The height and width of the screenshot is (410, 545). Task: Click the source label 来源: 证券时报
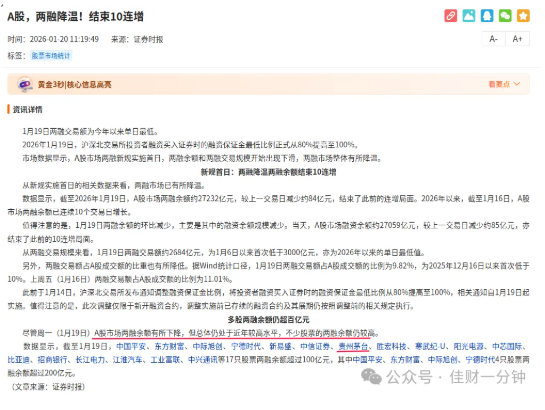(137, 39)
